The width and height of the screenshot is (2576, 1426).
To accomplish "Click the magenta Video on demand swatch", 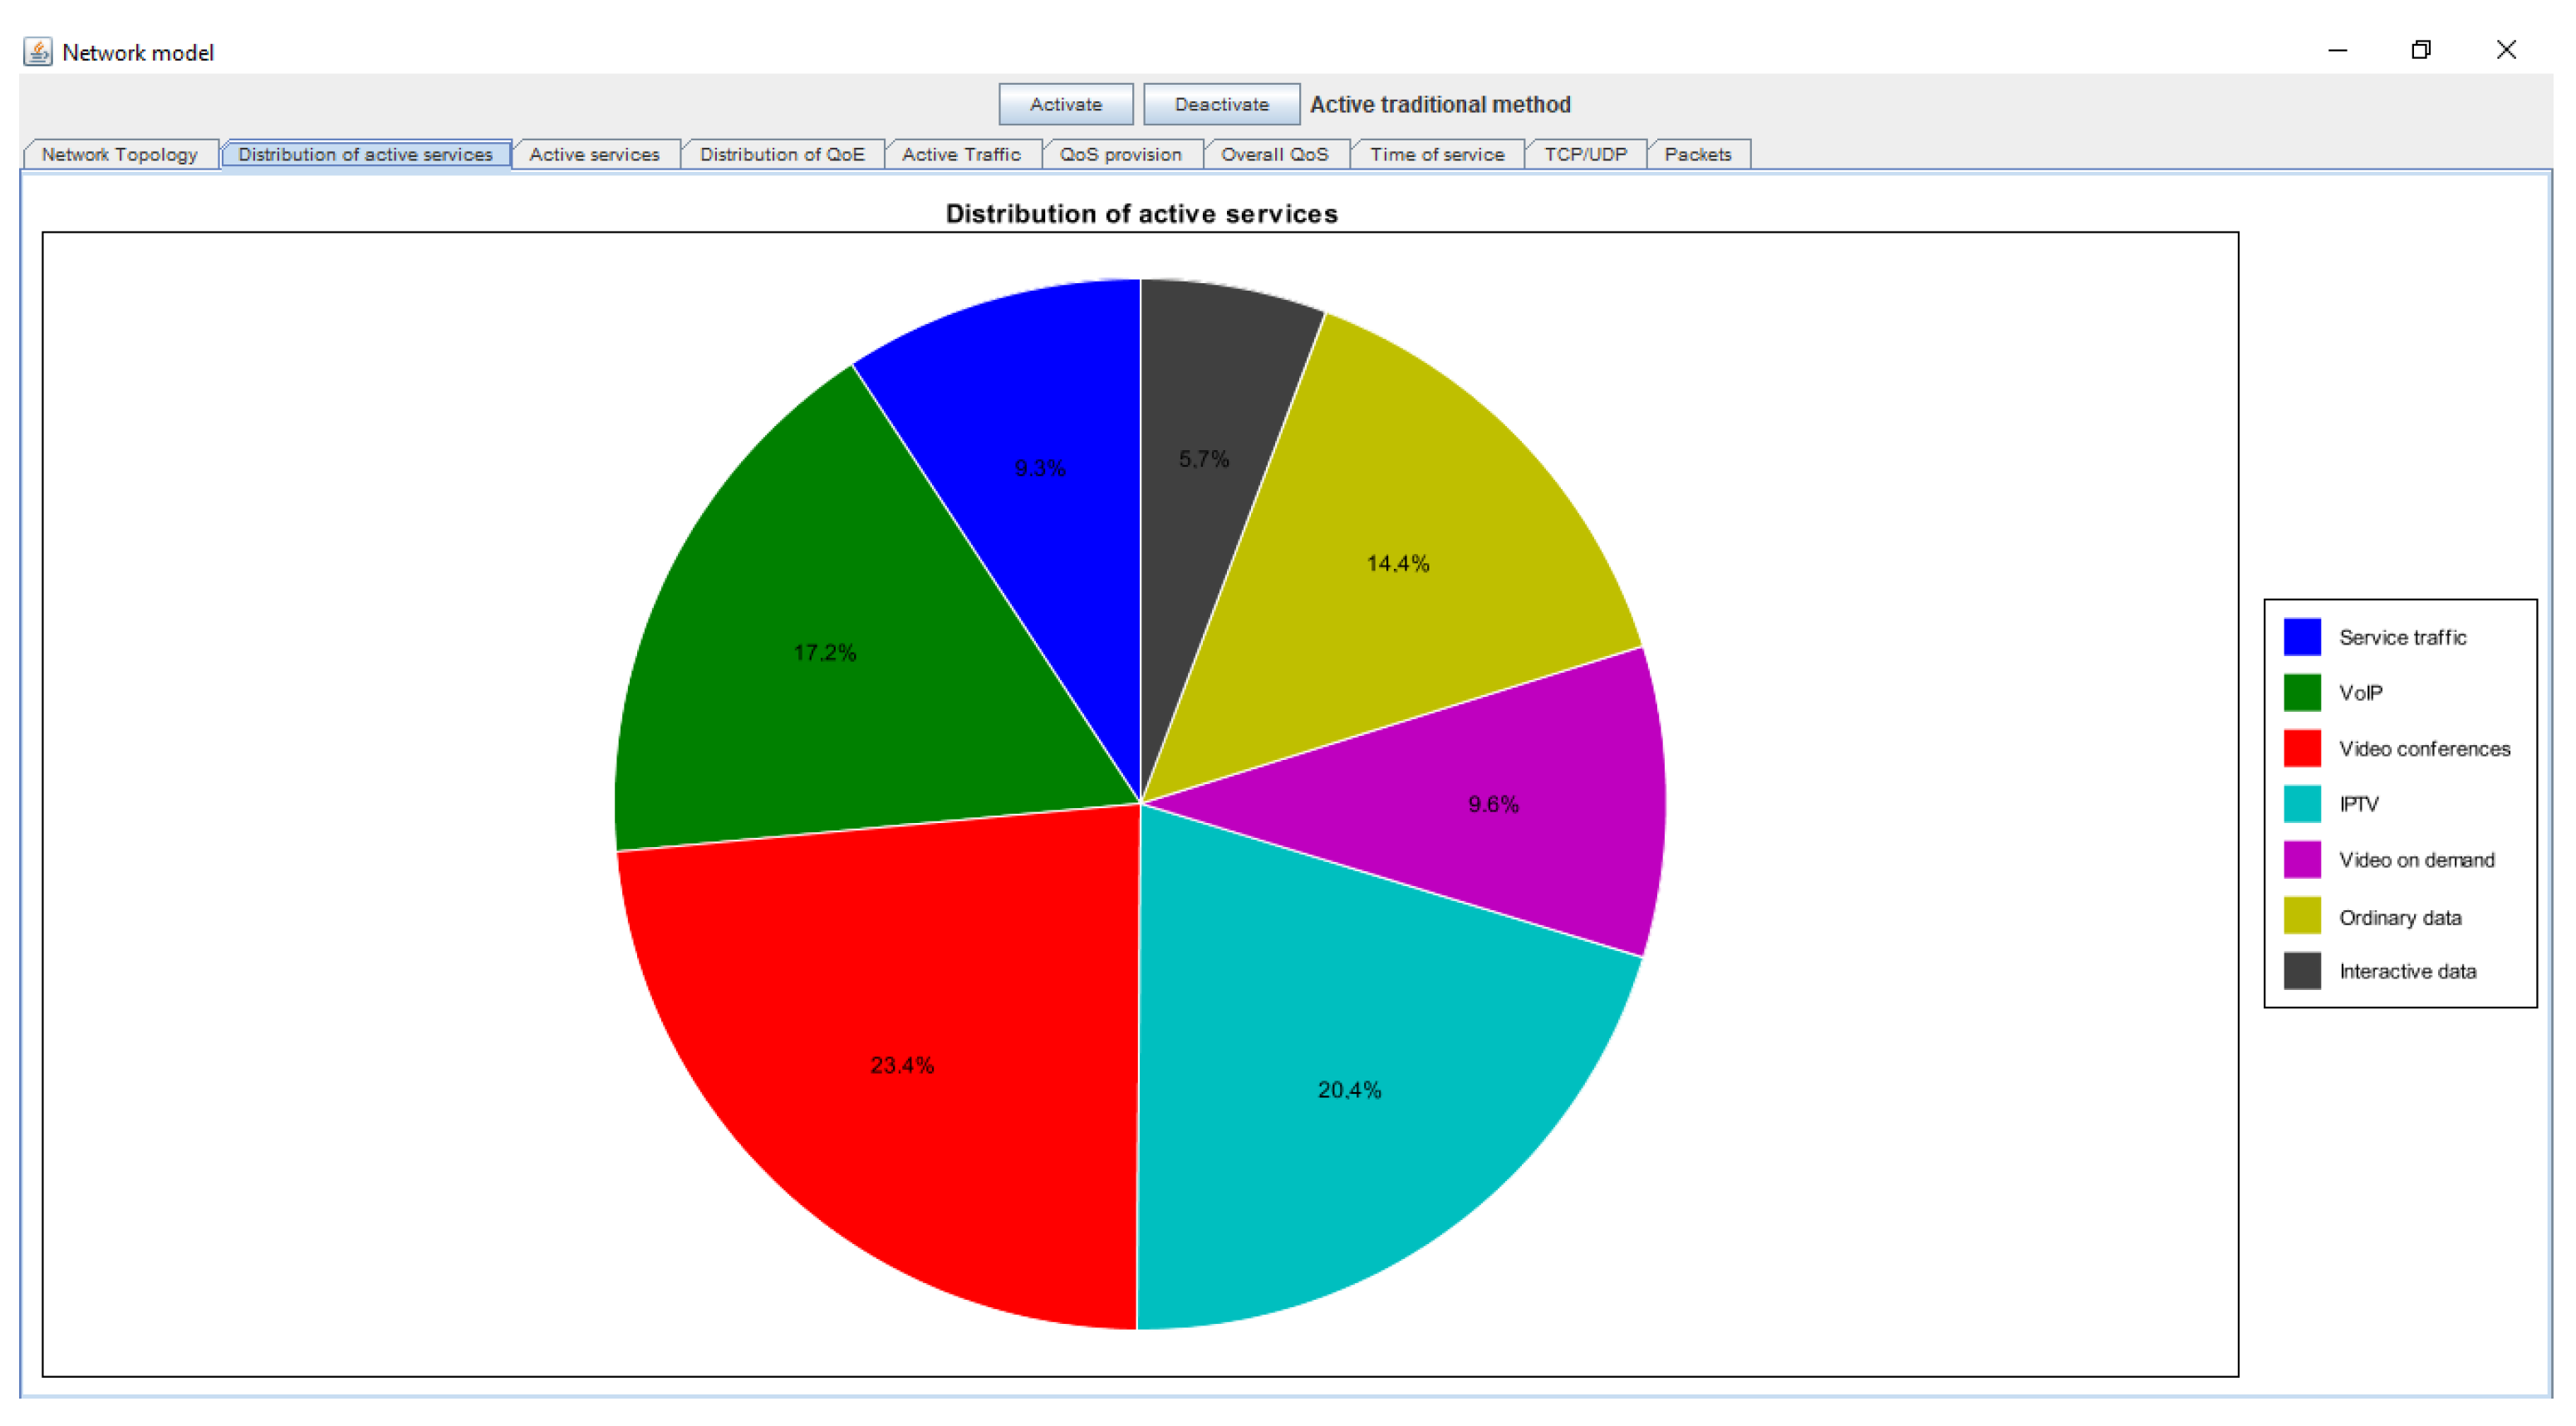I will 2301,860.
